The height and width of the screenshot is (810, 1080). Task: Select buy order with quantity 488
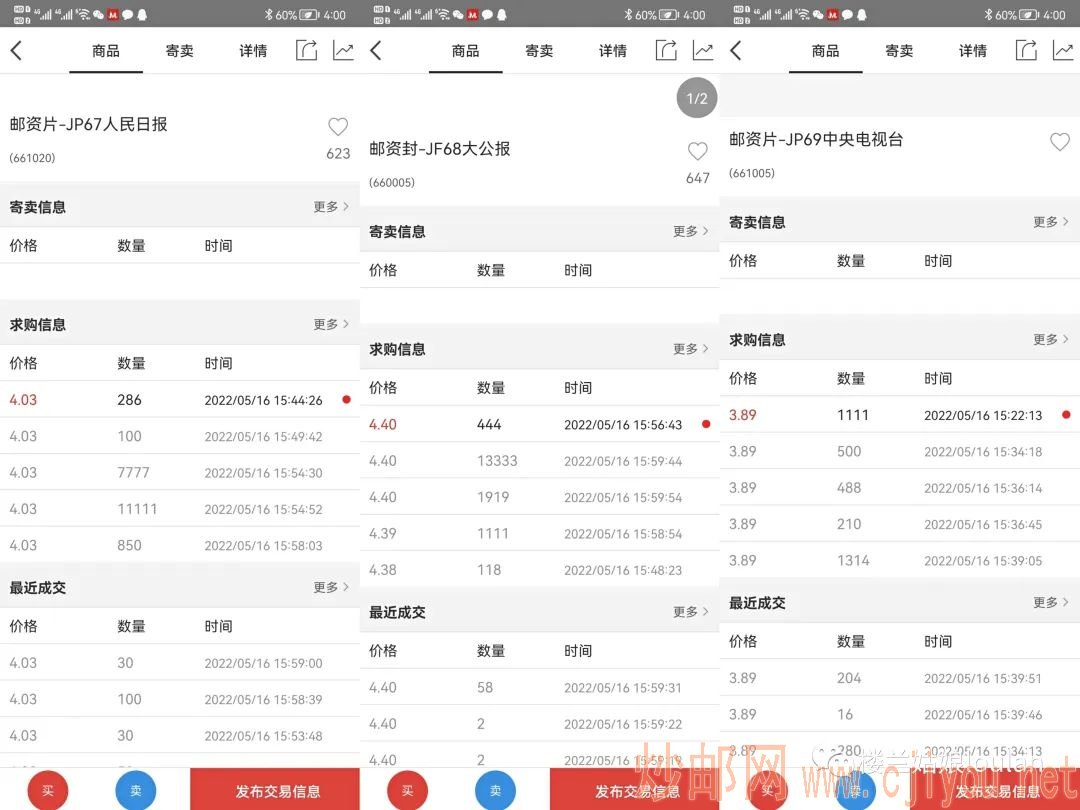(x=900, y=488)
